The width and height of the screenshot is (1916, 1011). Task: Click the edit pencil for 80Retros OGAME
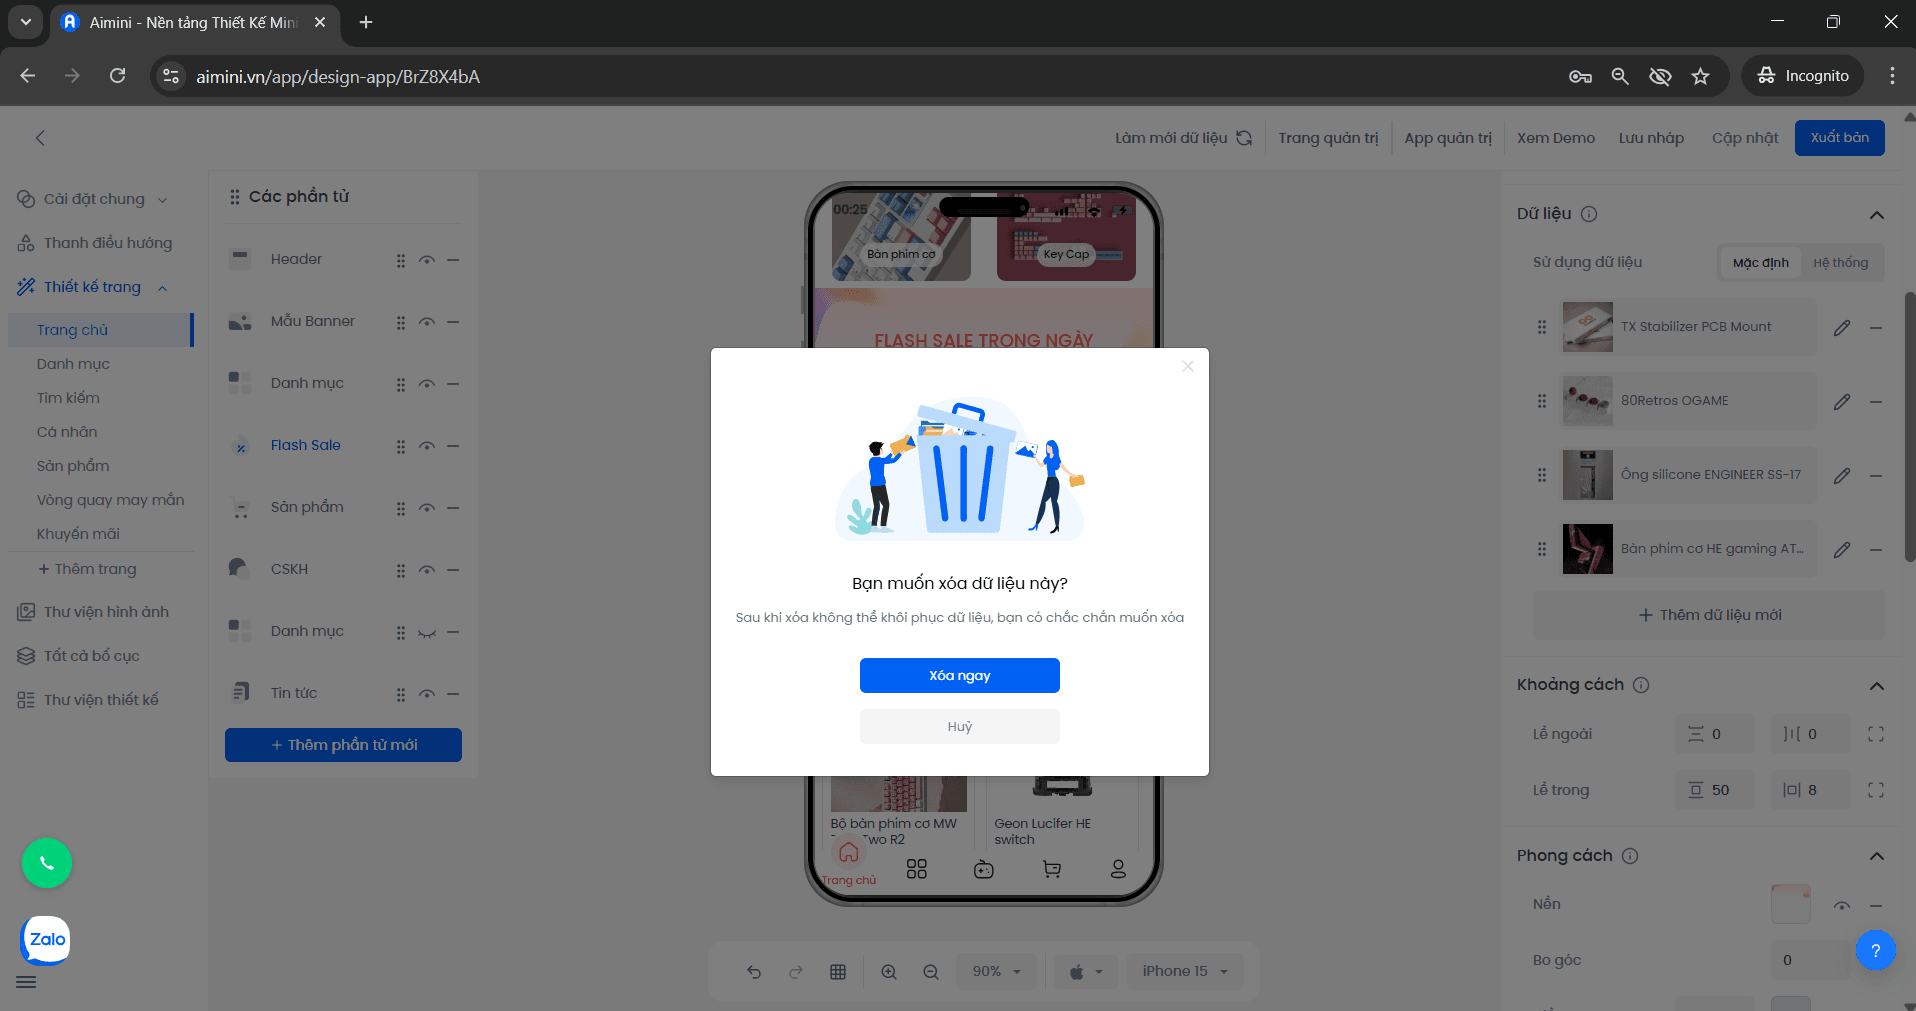(x=1841, y=401)
